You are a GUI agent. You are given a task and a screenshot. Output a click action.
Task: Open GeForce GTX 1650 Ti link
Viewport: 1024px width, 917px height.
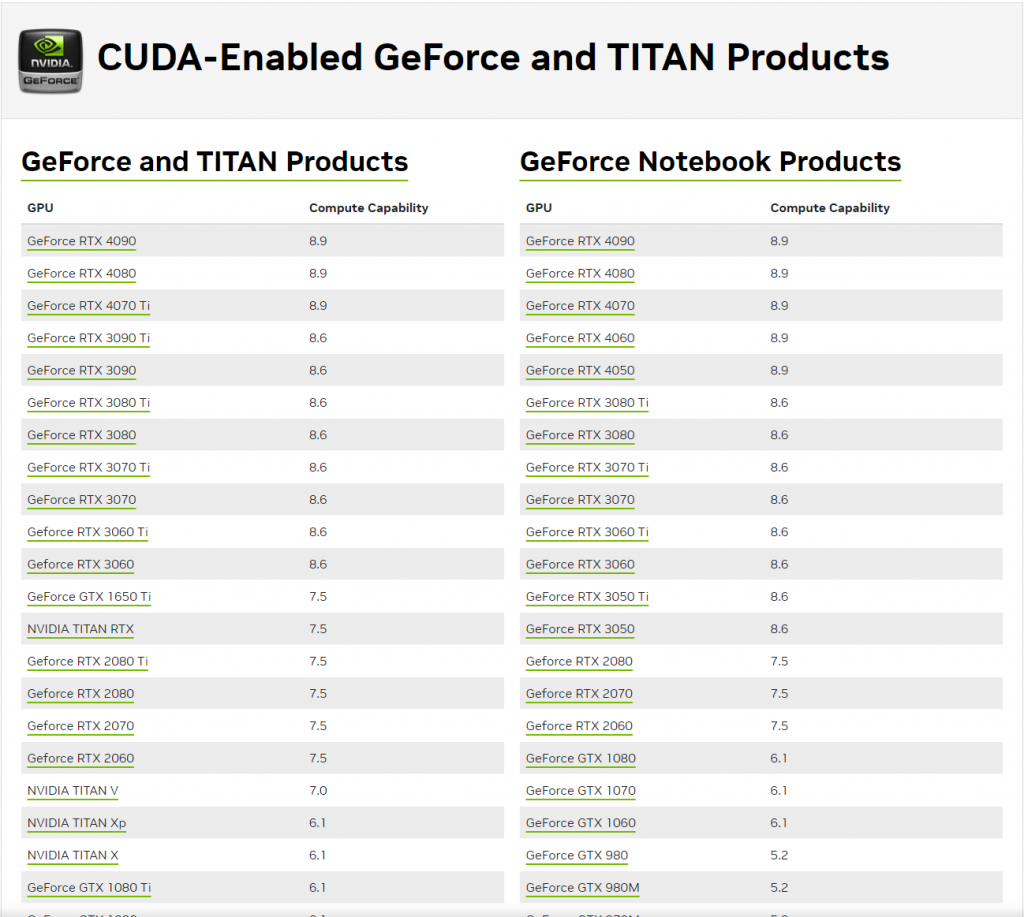pos(89,597)
